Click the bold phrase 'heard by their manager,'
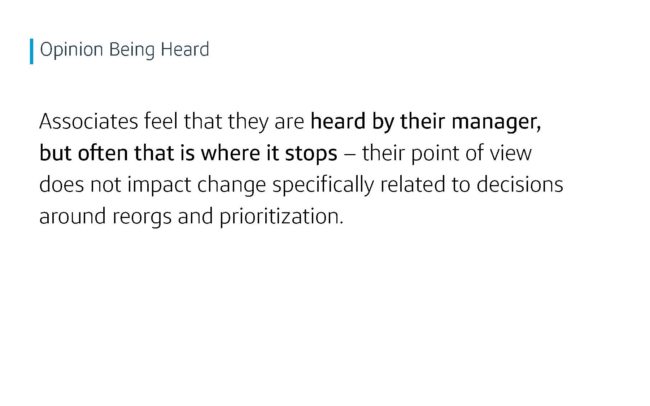This screenshot has height=406, width=650. point(426,122)
